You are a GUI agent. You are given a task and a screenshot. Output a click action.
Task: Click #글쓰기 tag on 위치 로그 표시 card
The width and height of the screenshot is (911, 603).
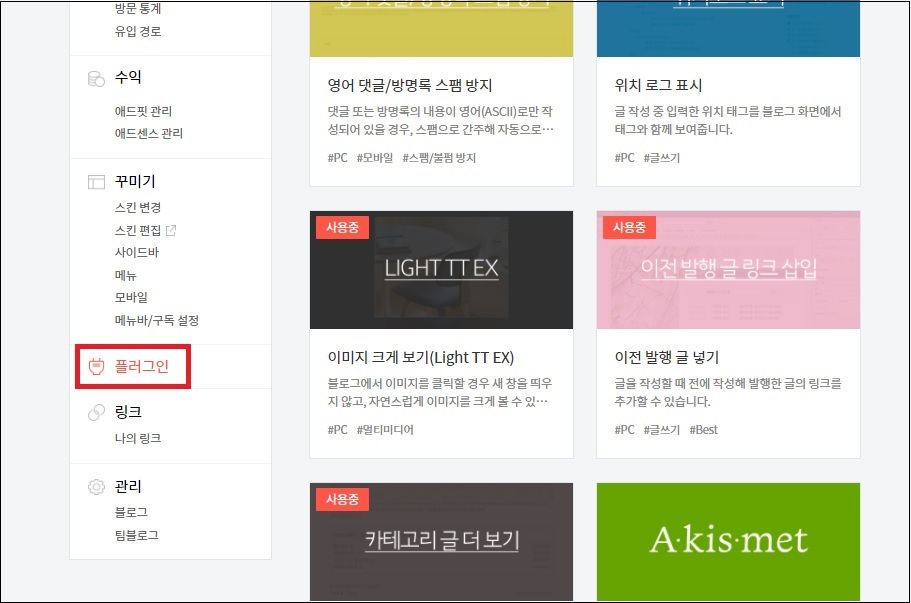(x=662, y=158)
